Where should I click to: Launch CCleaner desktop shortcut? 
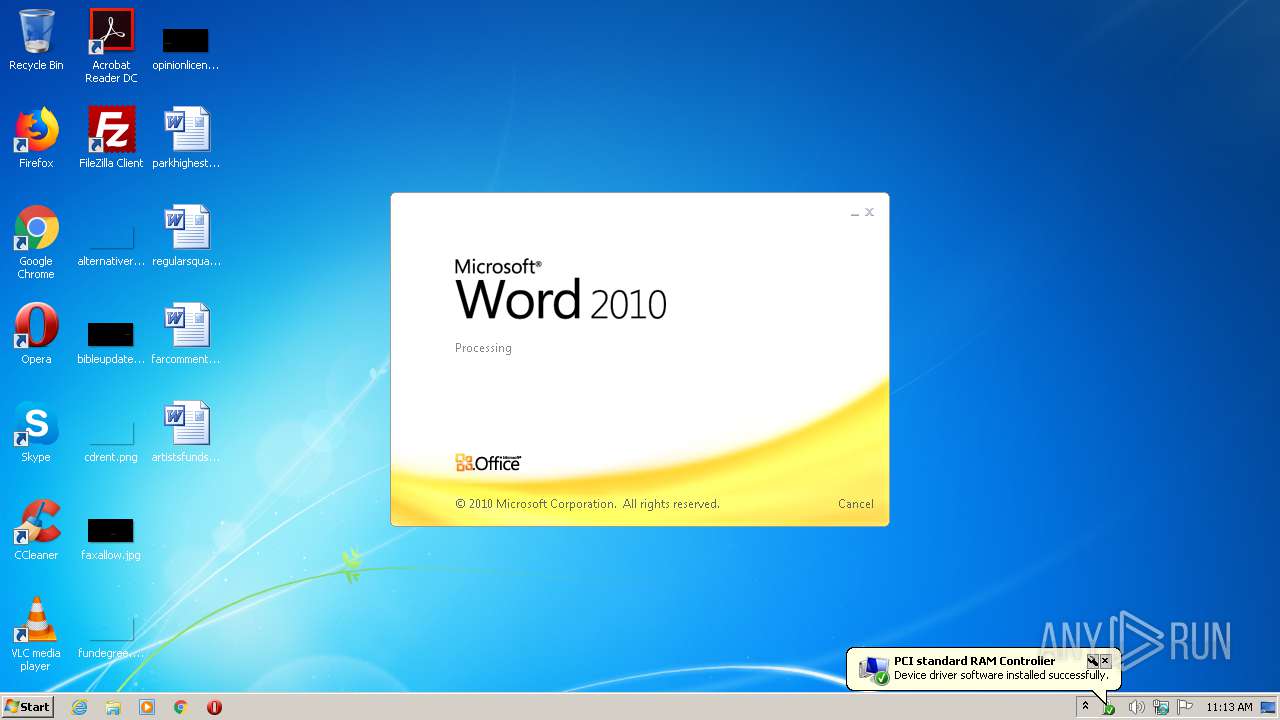pos(36,530)
